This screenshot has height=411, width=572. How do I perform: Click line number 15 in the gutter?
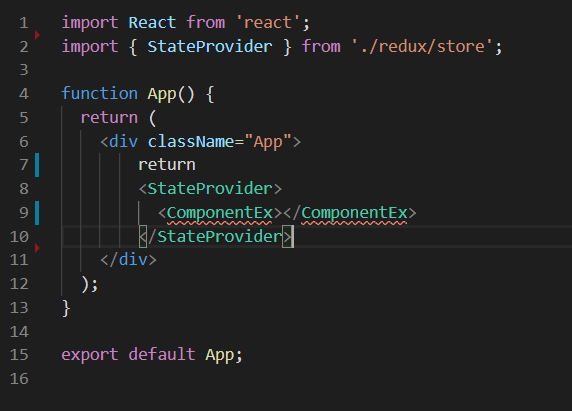[x=19, y=355]
